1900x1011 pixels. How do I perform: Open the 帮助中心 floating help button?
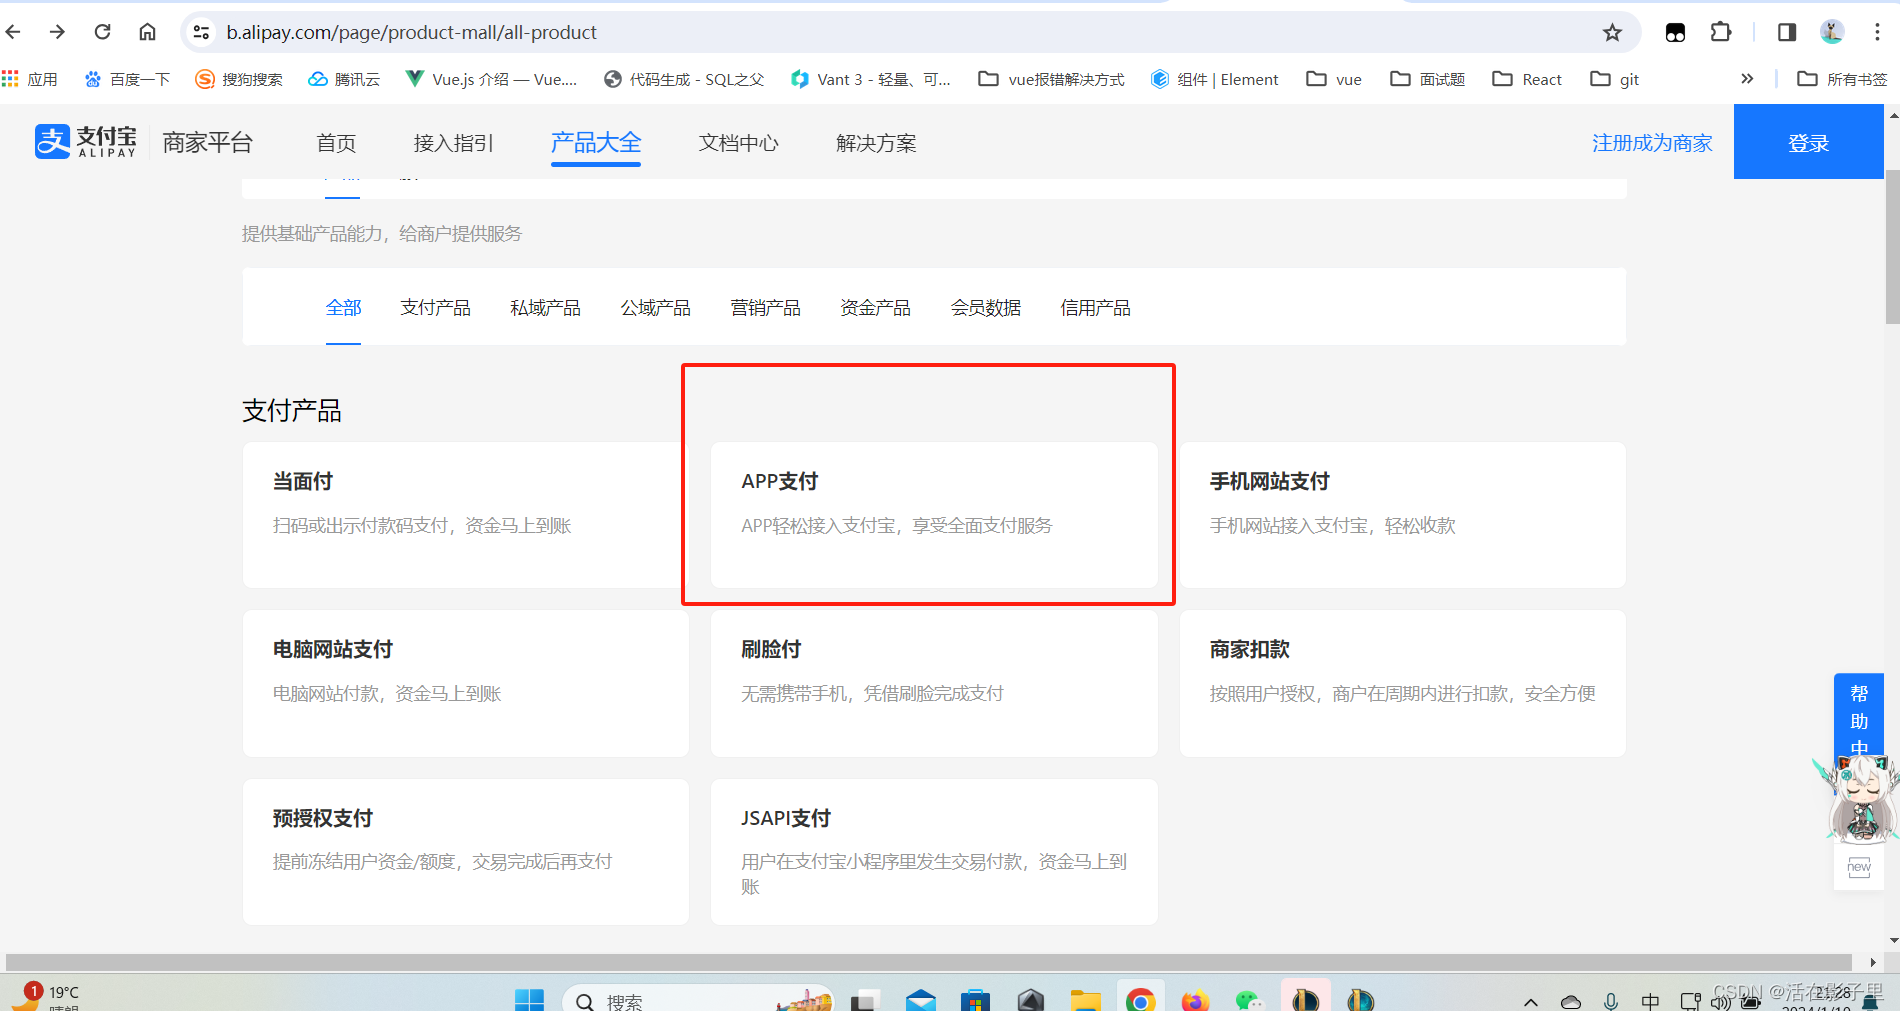coord(1858,718)
